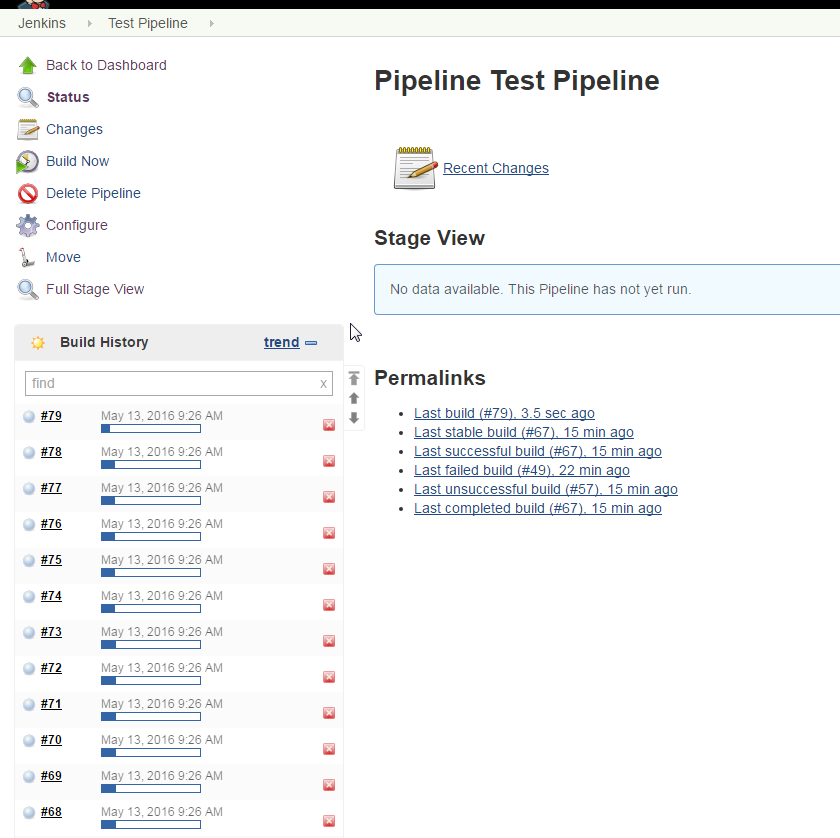
Task: Abort build #74 using red cancel icon
Action: (329, 605)
